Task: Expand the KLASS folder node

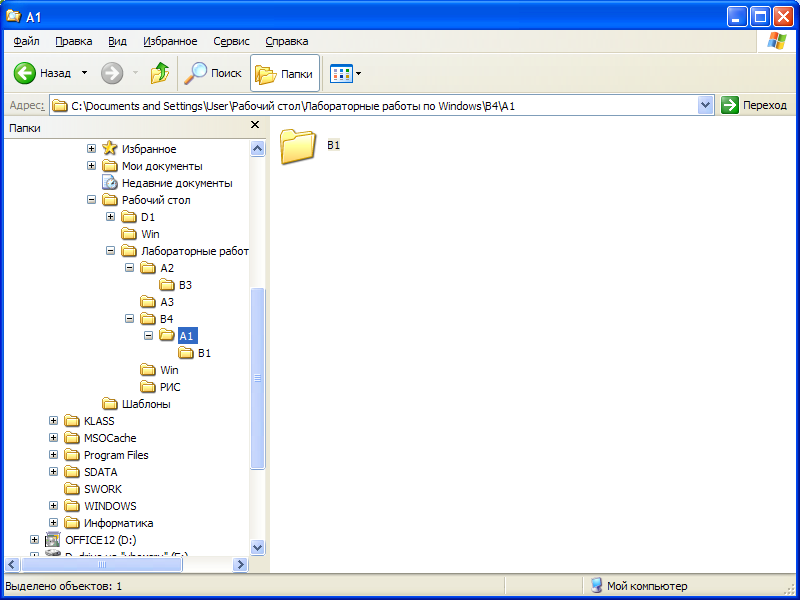Action: (53, 421)
